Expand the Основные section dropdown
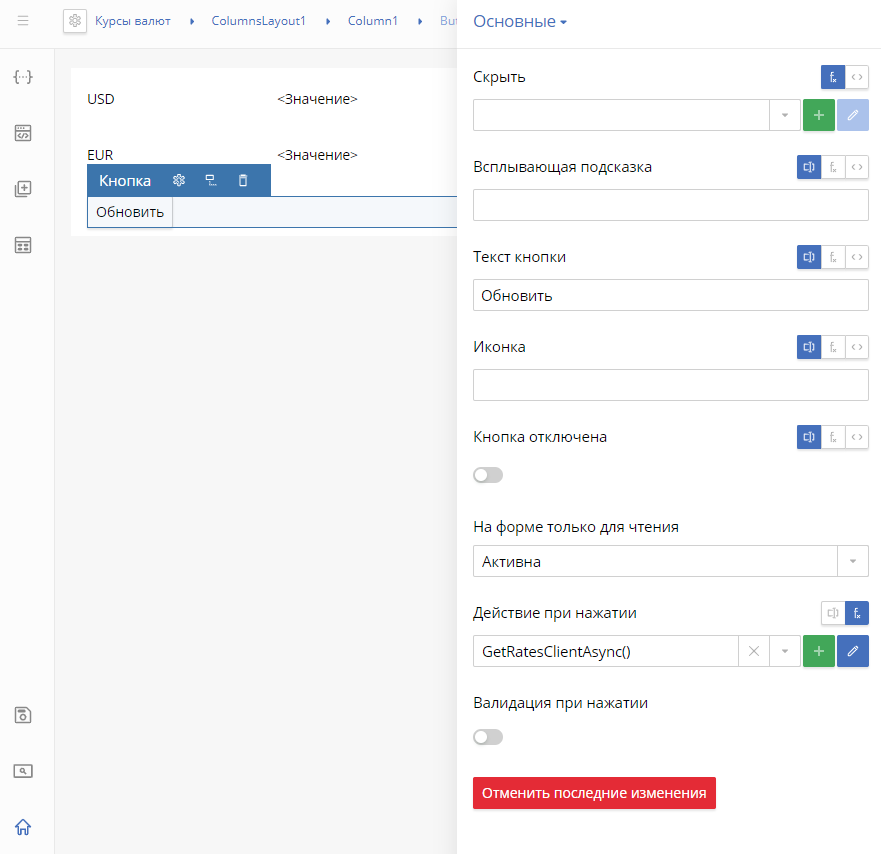Image resolution: width=881 pixels, height=854 pixels. tap(520, 21)
